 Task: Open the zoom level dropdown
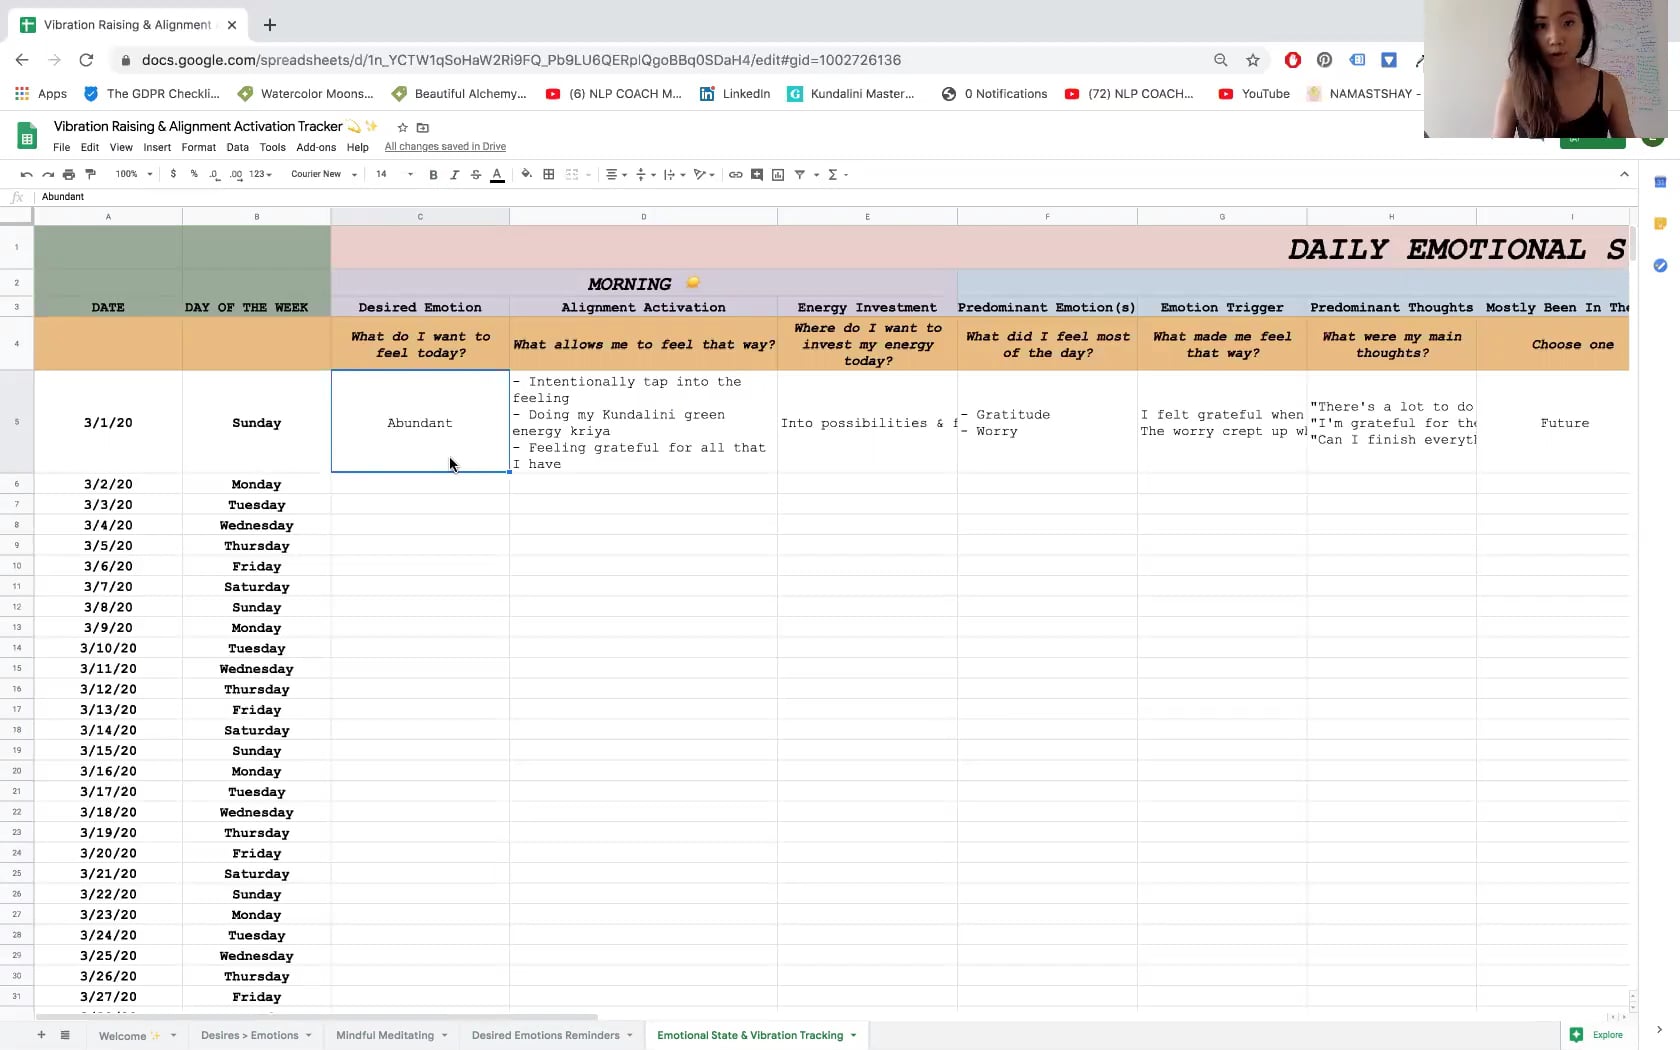point(133,174)
